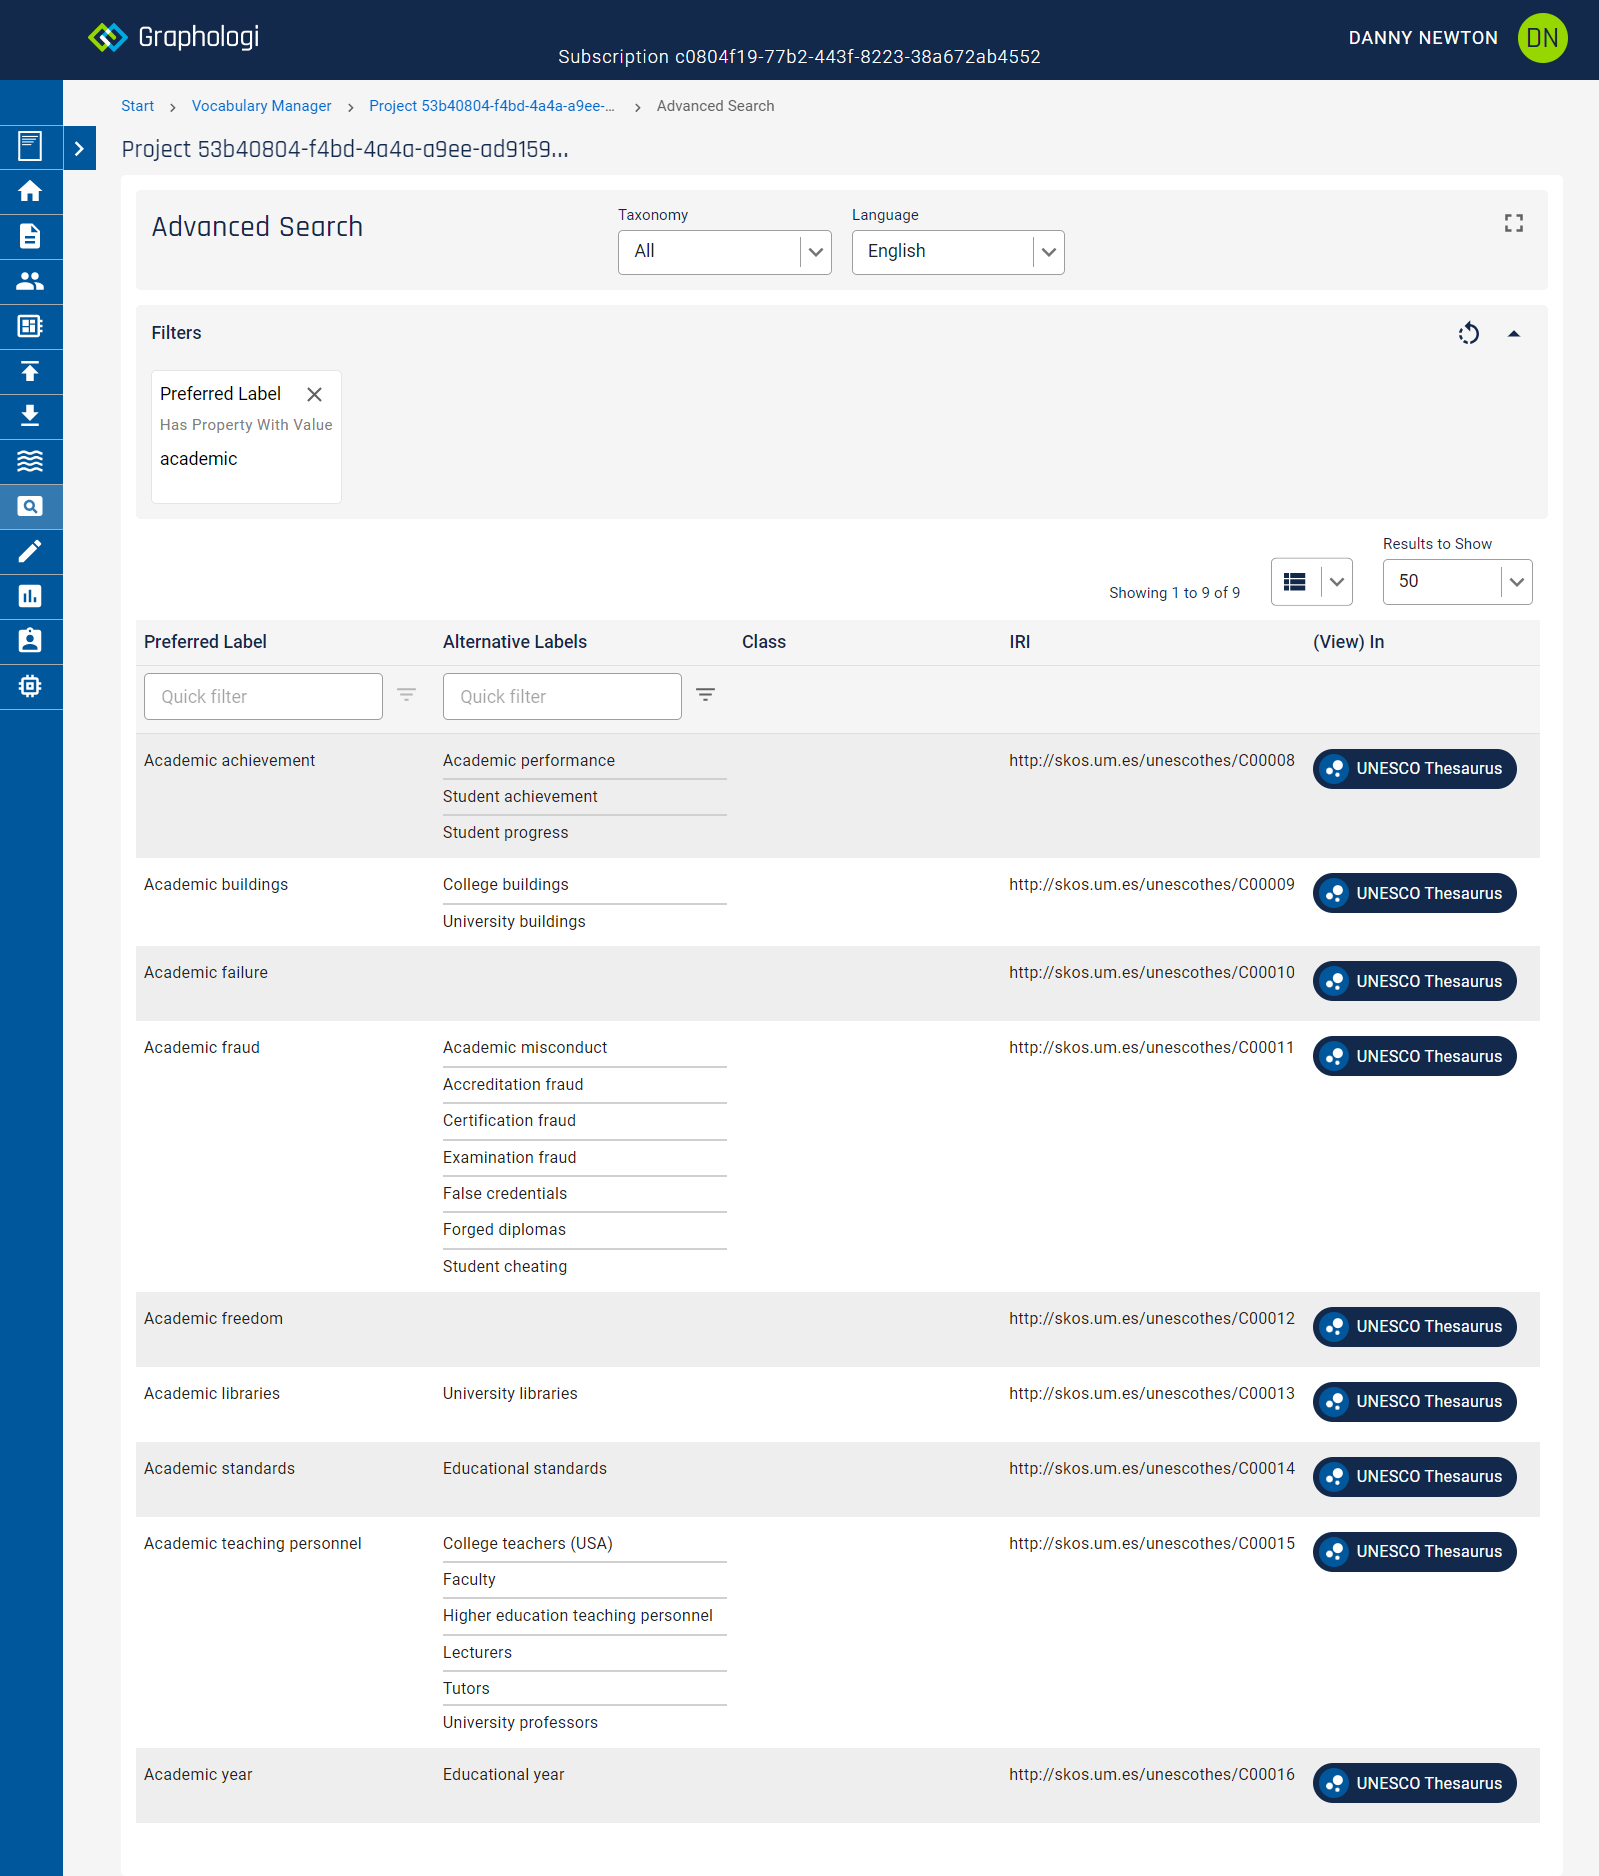The width and height of the screenshot is (1599, 1876).
Task: Toggle fullscreen for Advanced Search panel
Action: click(x=1514, y=223)
